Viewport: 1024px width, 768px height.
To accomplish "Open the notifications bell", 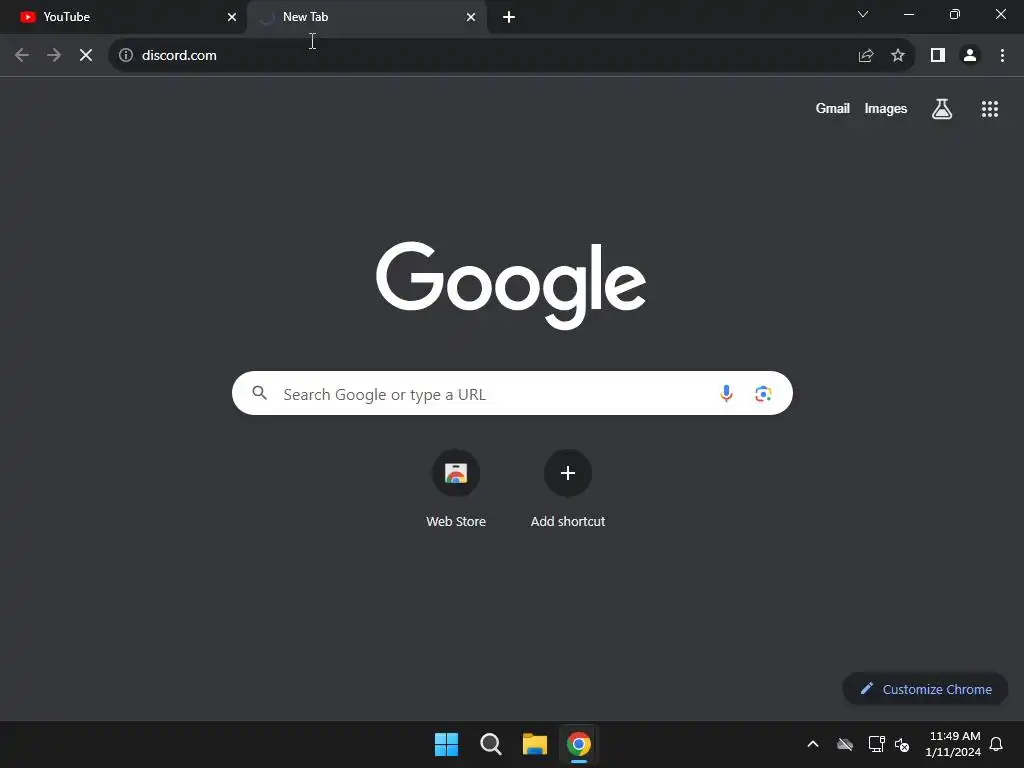I will [x=996, y=744].
